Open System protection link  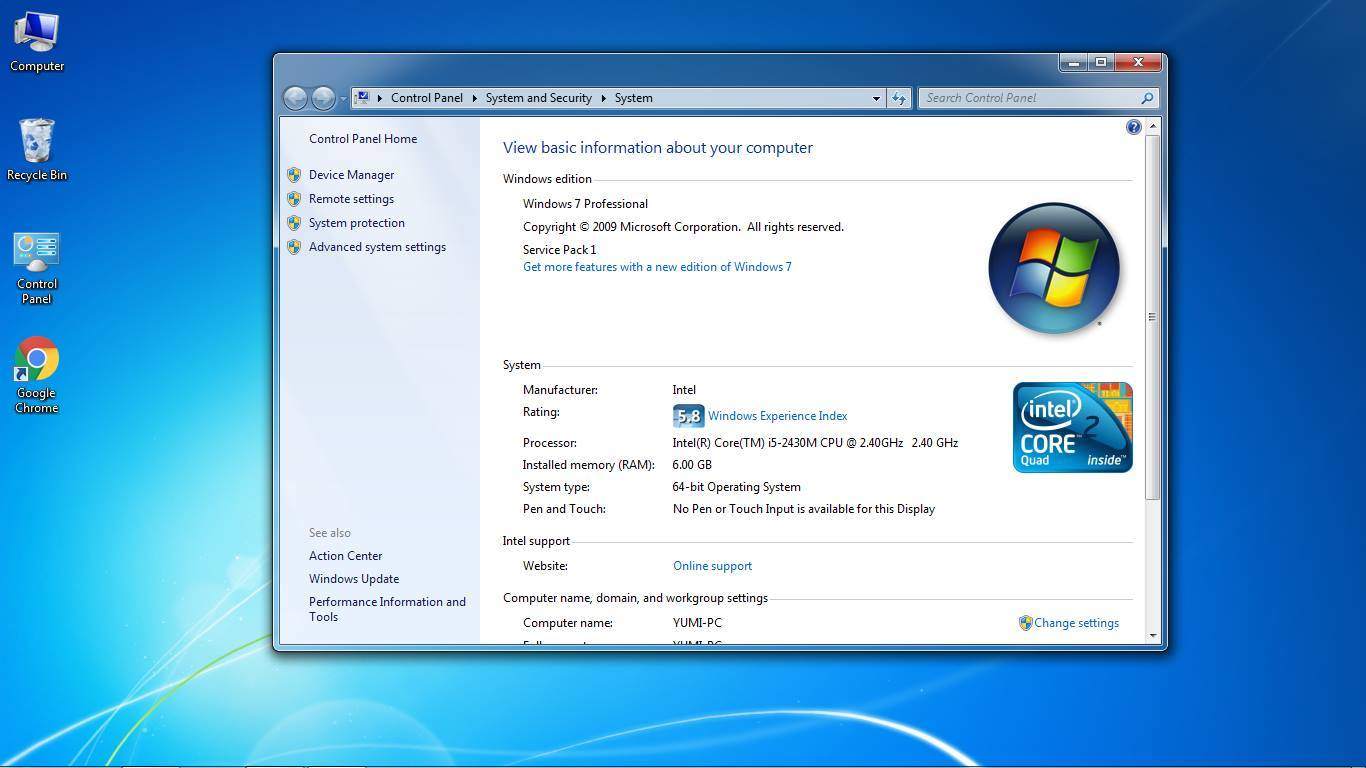[x=357, y=223]
